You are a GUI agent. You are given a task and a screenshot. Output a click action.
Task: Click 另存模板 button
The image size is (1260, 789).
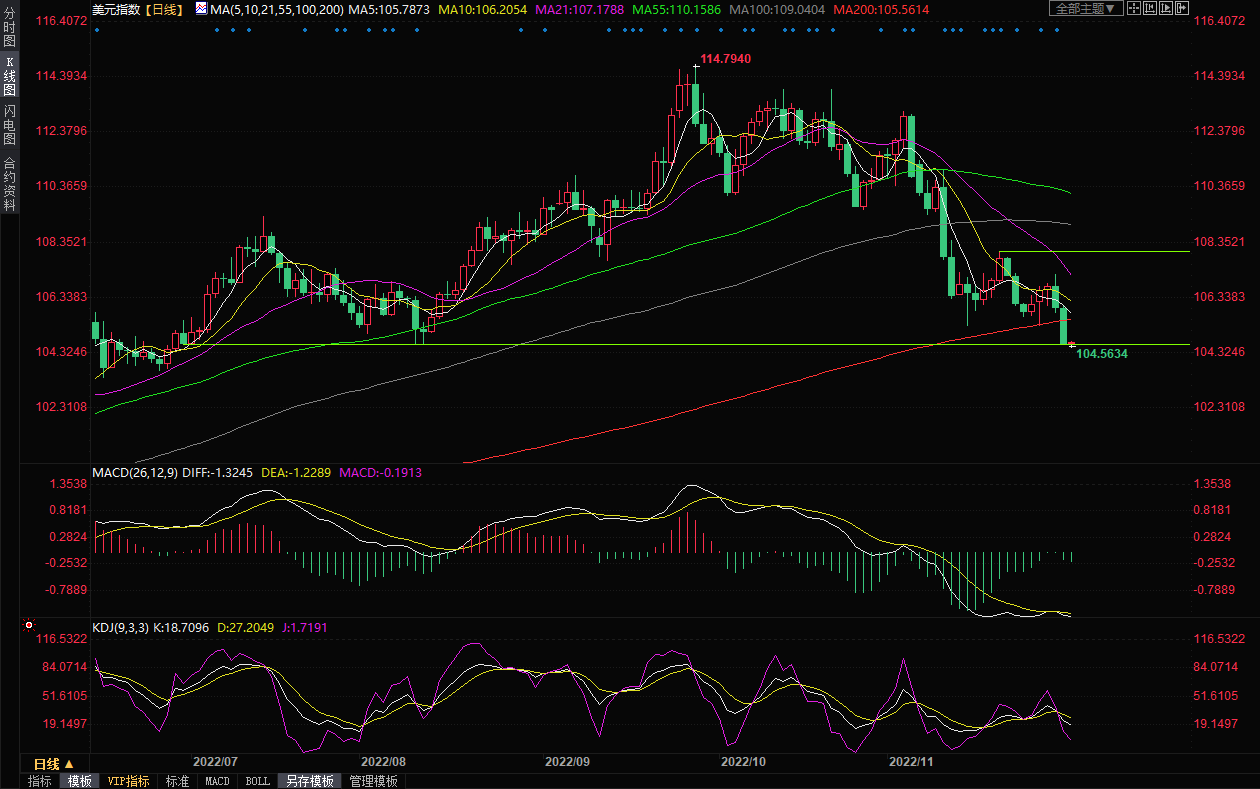pos(309,781)
